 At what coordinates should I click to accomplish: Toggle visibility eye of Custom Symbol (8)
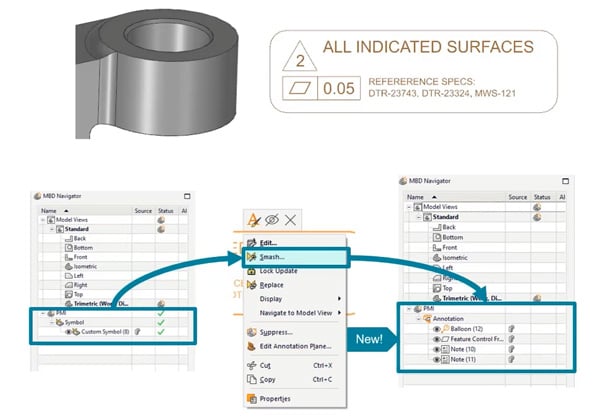coord(68,332)
